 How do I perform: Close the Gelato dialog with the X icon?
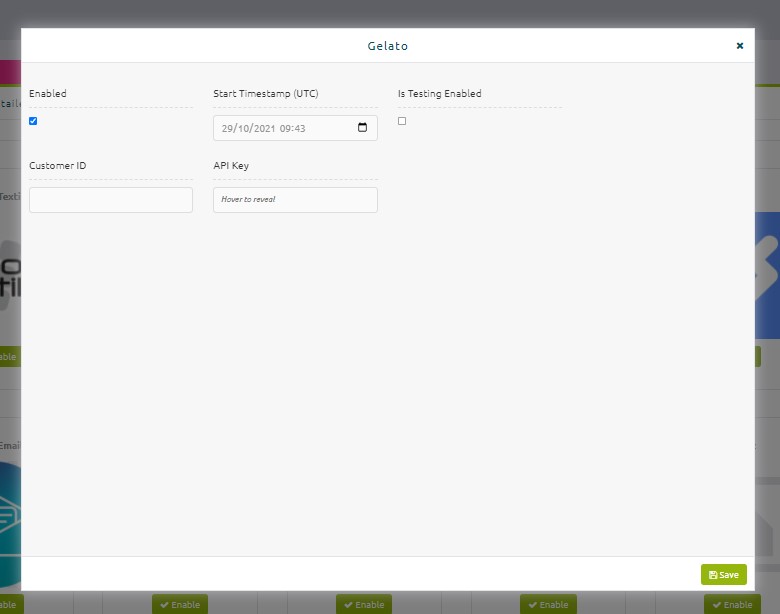coord(740,46)
